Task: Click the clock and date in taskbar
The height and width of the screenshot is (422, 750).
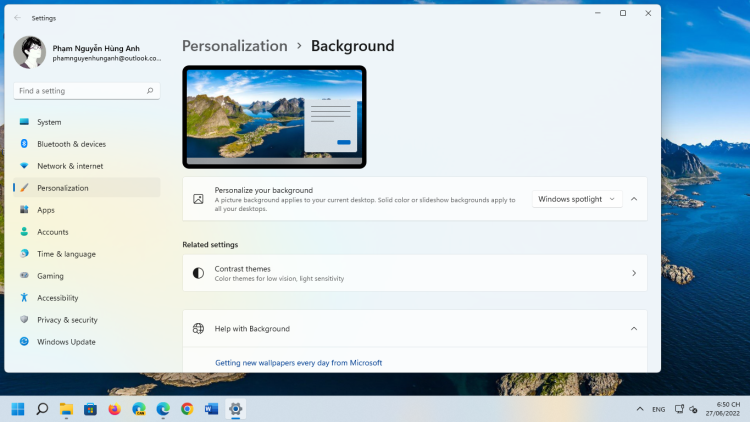Action: (x=722, y=409)
